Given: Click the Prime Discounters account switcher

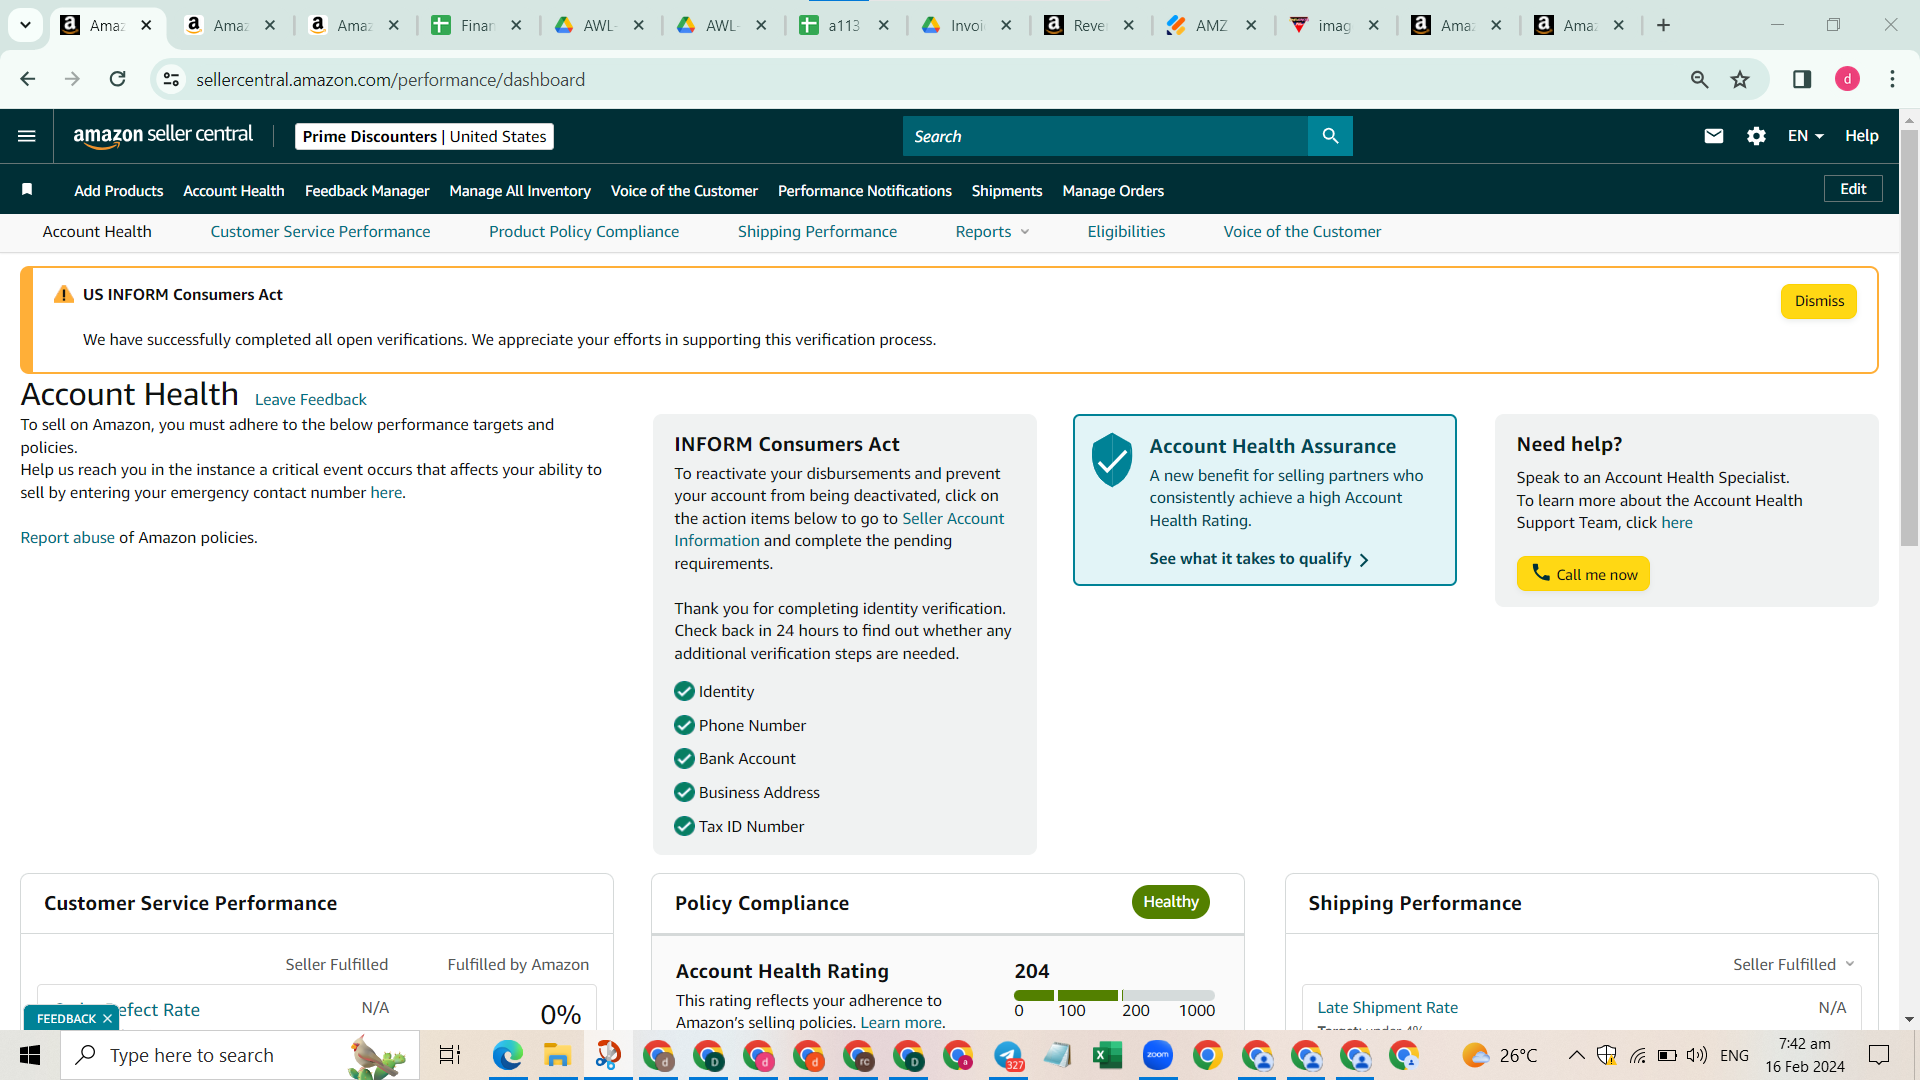Looking at the screenshot, I should (x=424, y=136).
